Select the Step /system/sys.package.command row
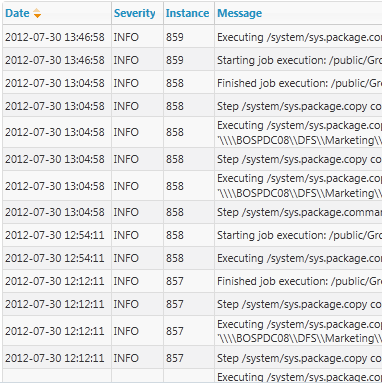The height and width of the screenshot is (383, 382). [192, 212]
